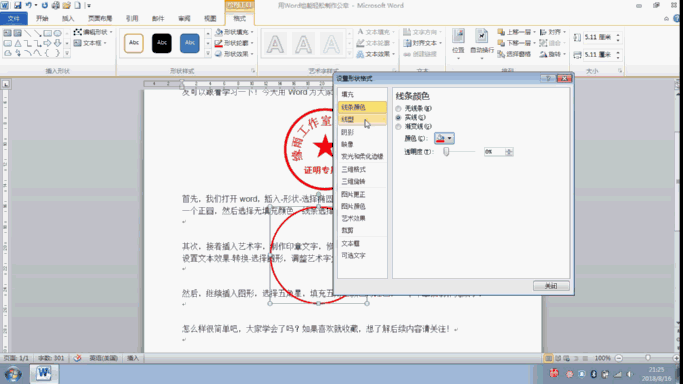683x384 pixels.
Task: Click the New document icon in quick access toolbar
Action: click(x=78, y=5)
